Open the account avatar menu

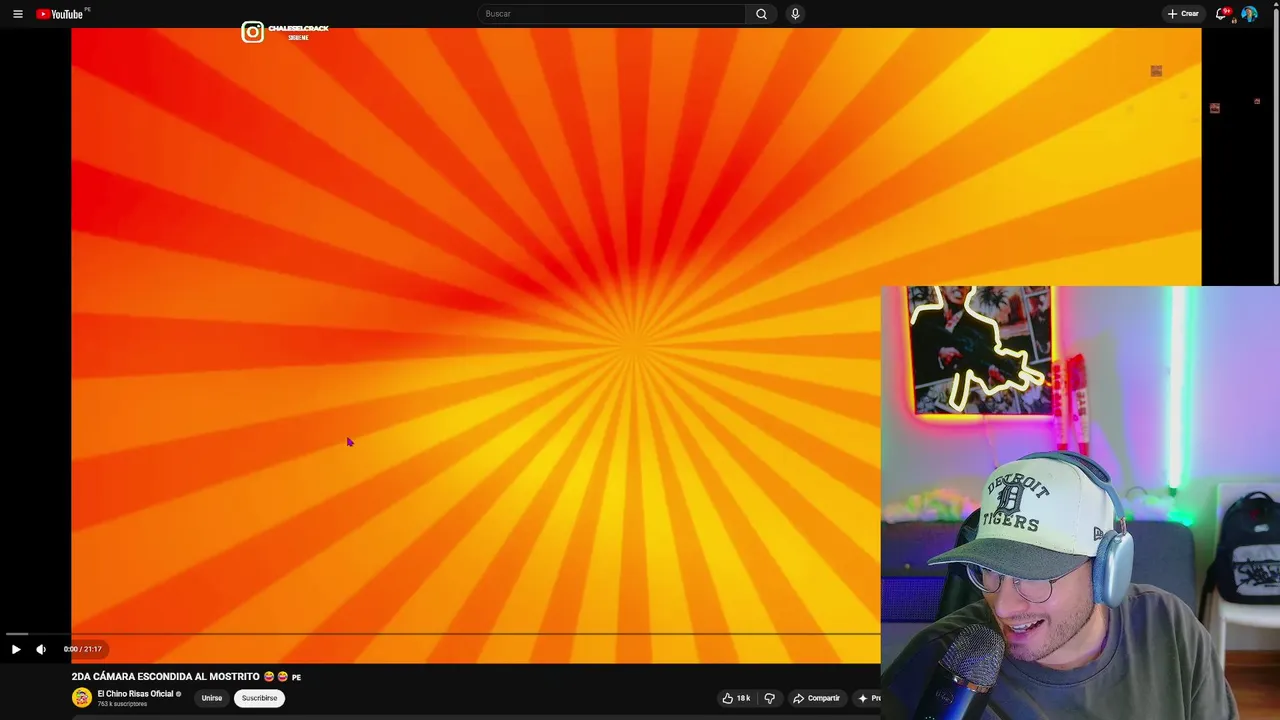click(x=1249, y=14)
